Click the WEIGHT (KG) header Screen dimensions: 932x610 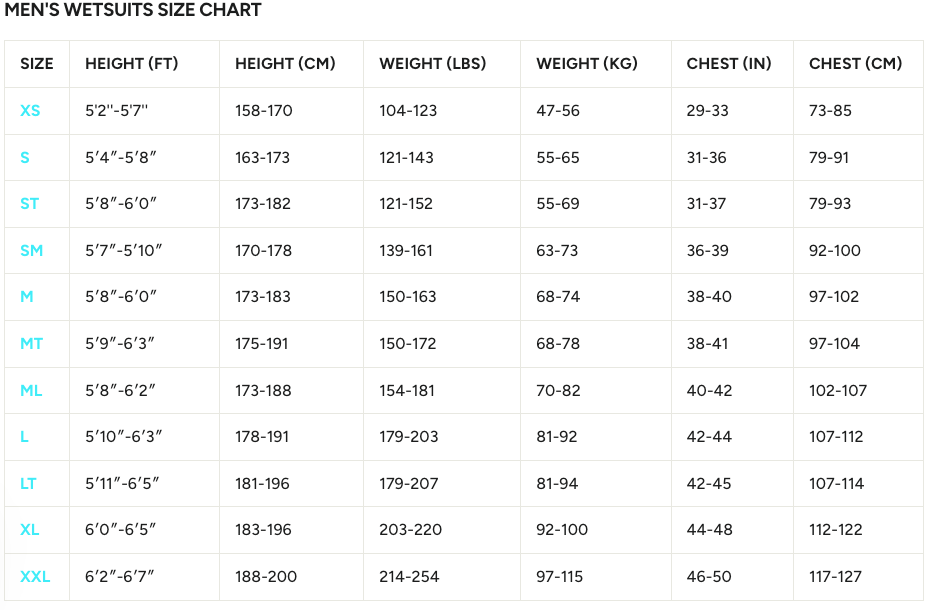pyautogui.click(x=587, y=64)
